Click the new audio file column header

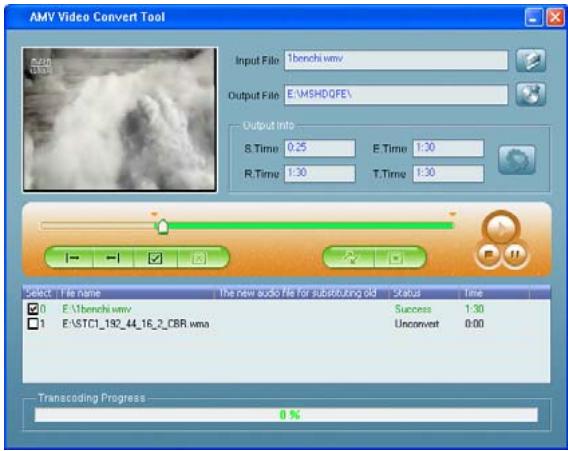pyautogui.click(x=301, y=293)
